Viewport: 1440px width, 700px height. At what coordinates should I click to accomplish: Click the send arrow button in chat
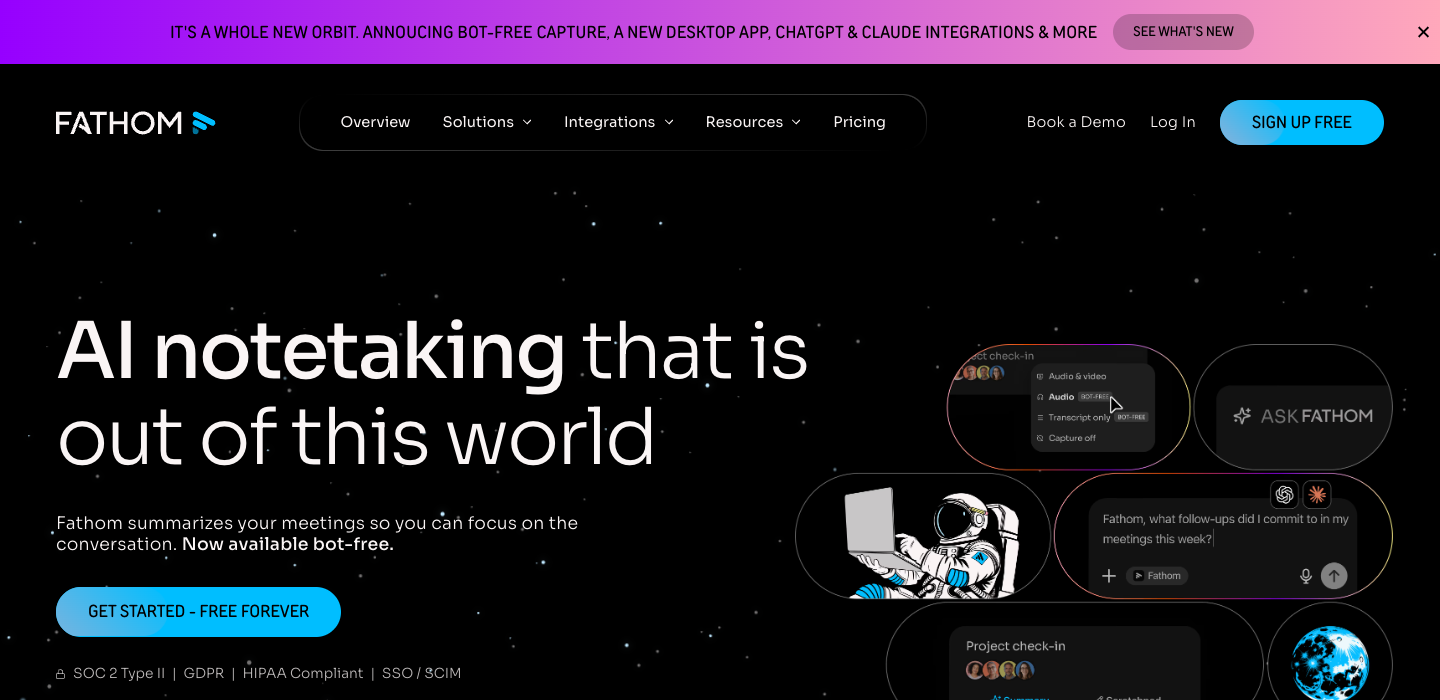click(1334, 576)
